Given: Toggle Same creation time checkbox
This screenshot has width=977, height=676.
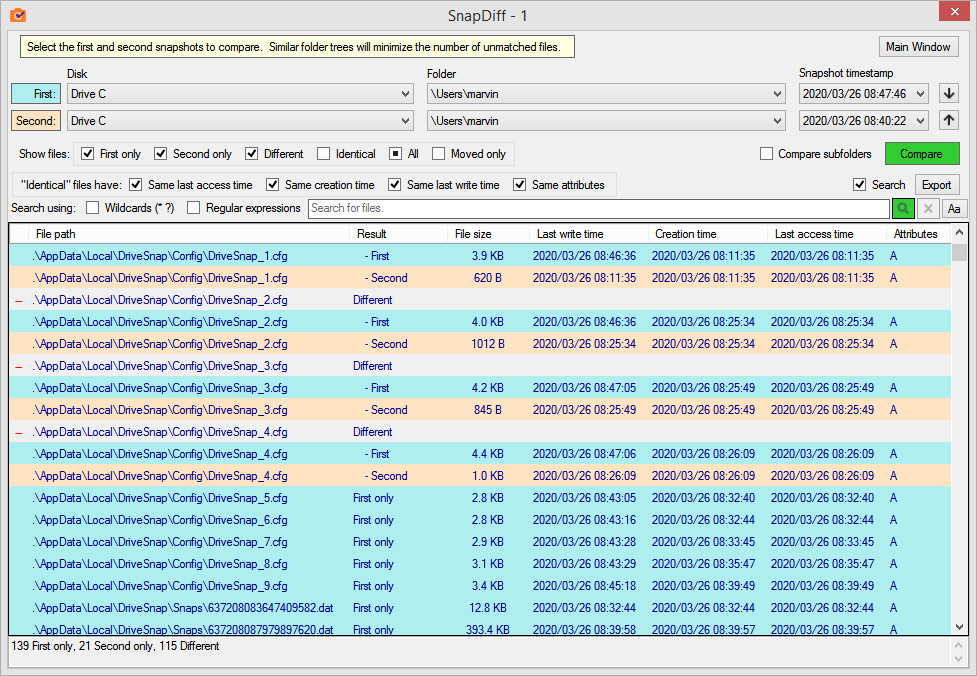Looking at the screenshot, I should (272, 184).
